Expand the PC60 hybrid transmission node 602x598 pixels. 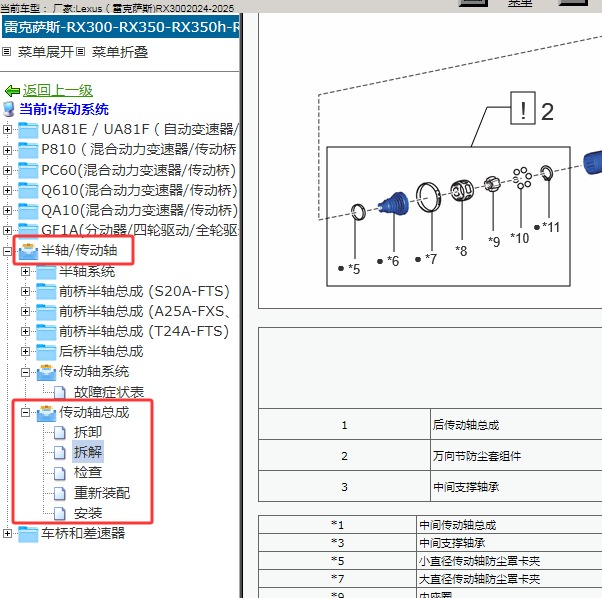pyautogui.click(x=7, y=170)
